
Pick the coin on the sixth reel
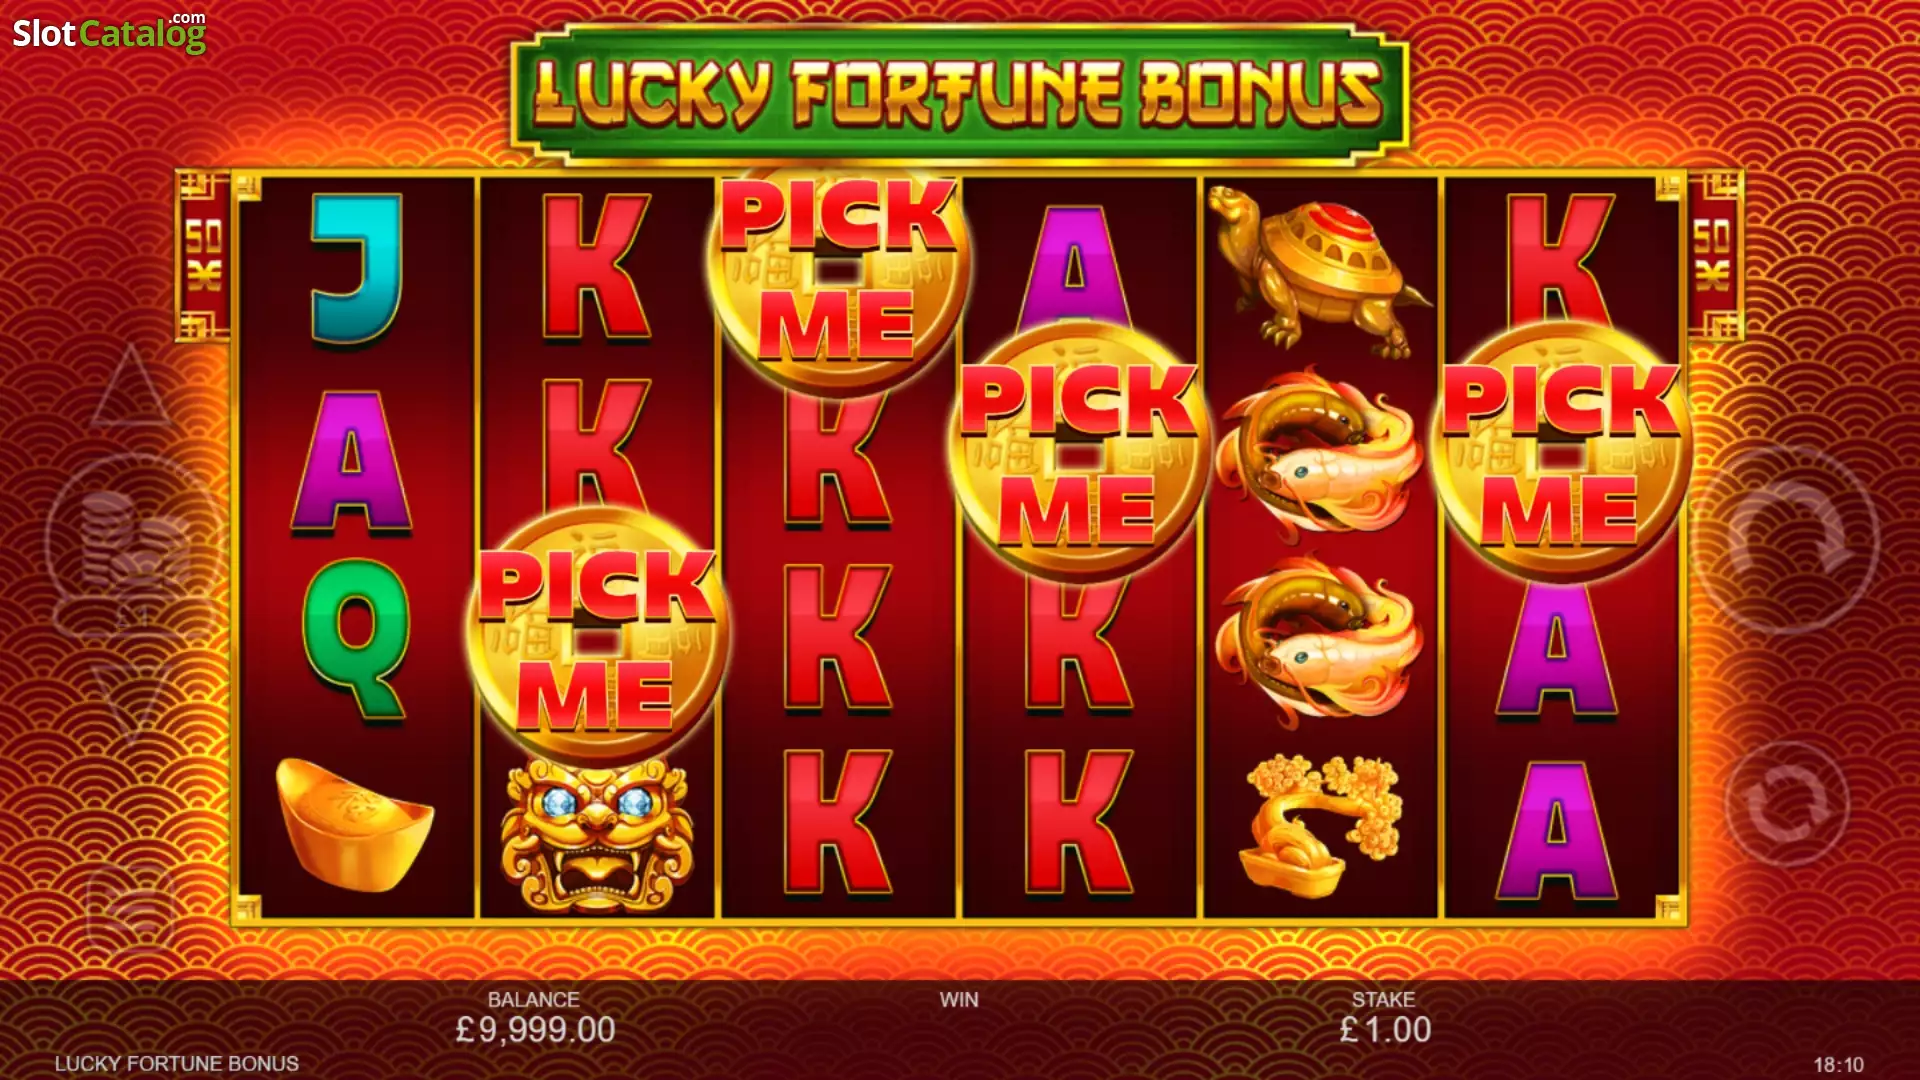(x=1561, y=452)
